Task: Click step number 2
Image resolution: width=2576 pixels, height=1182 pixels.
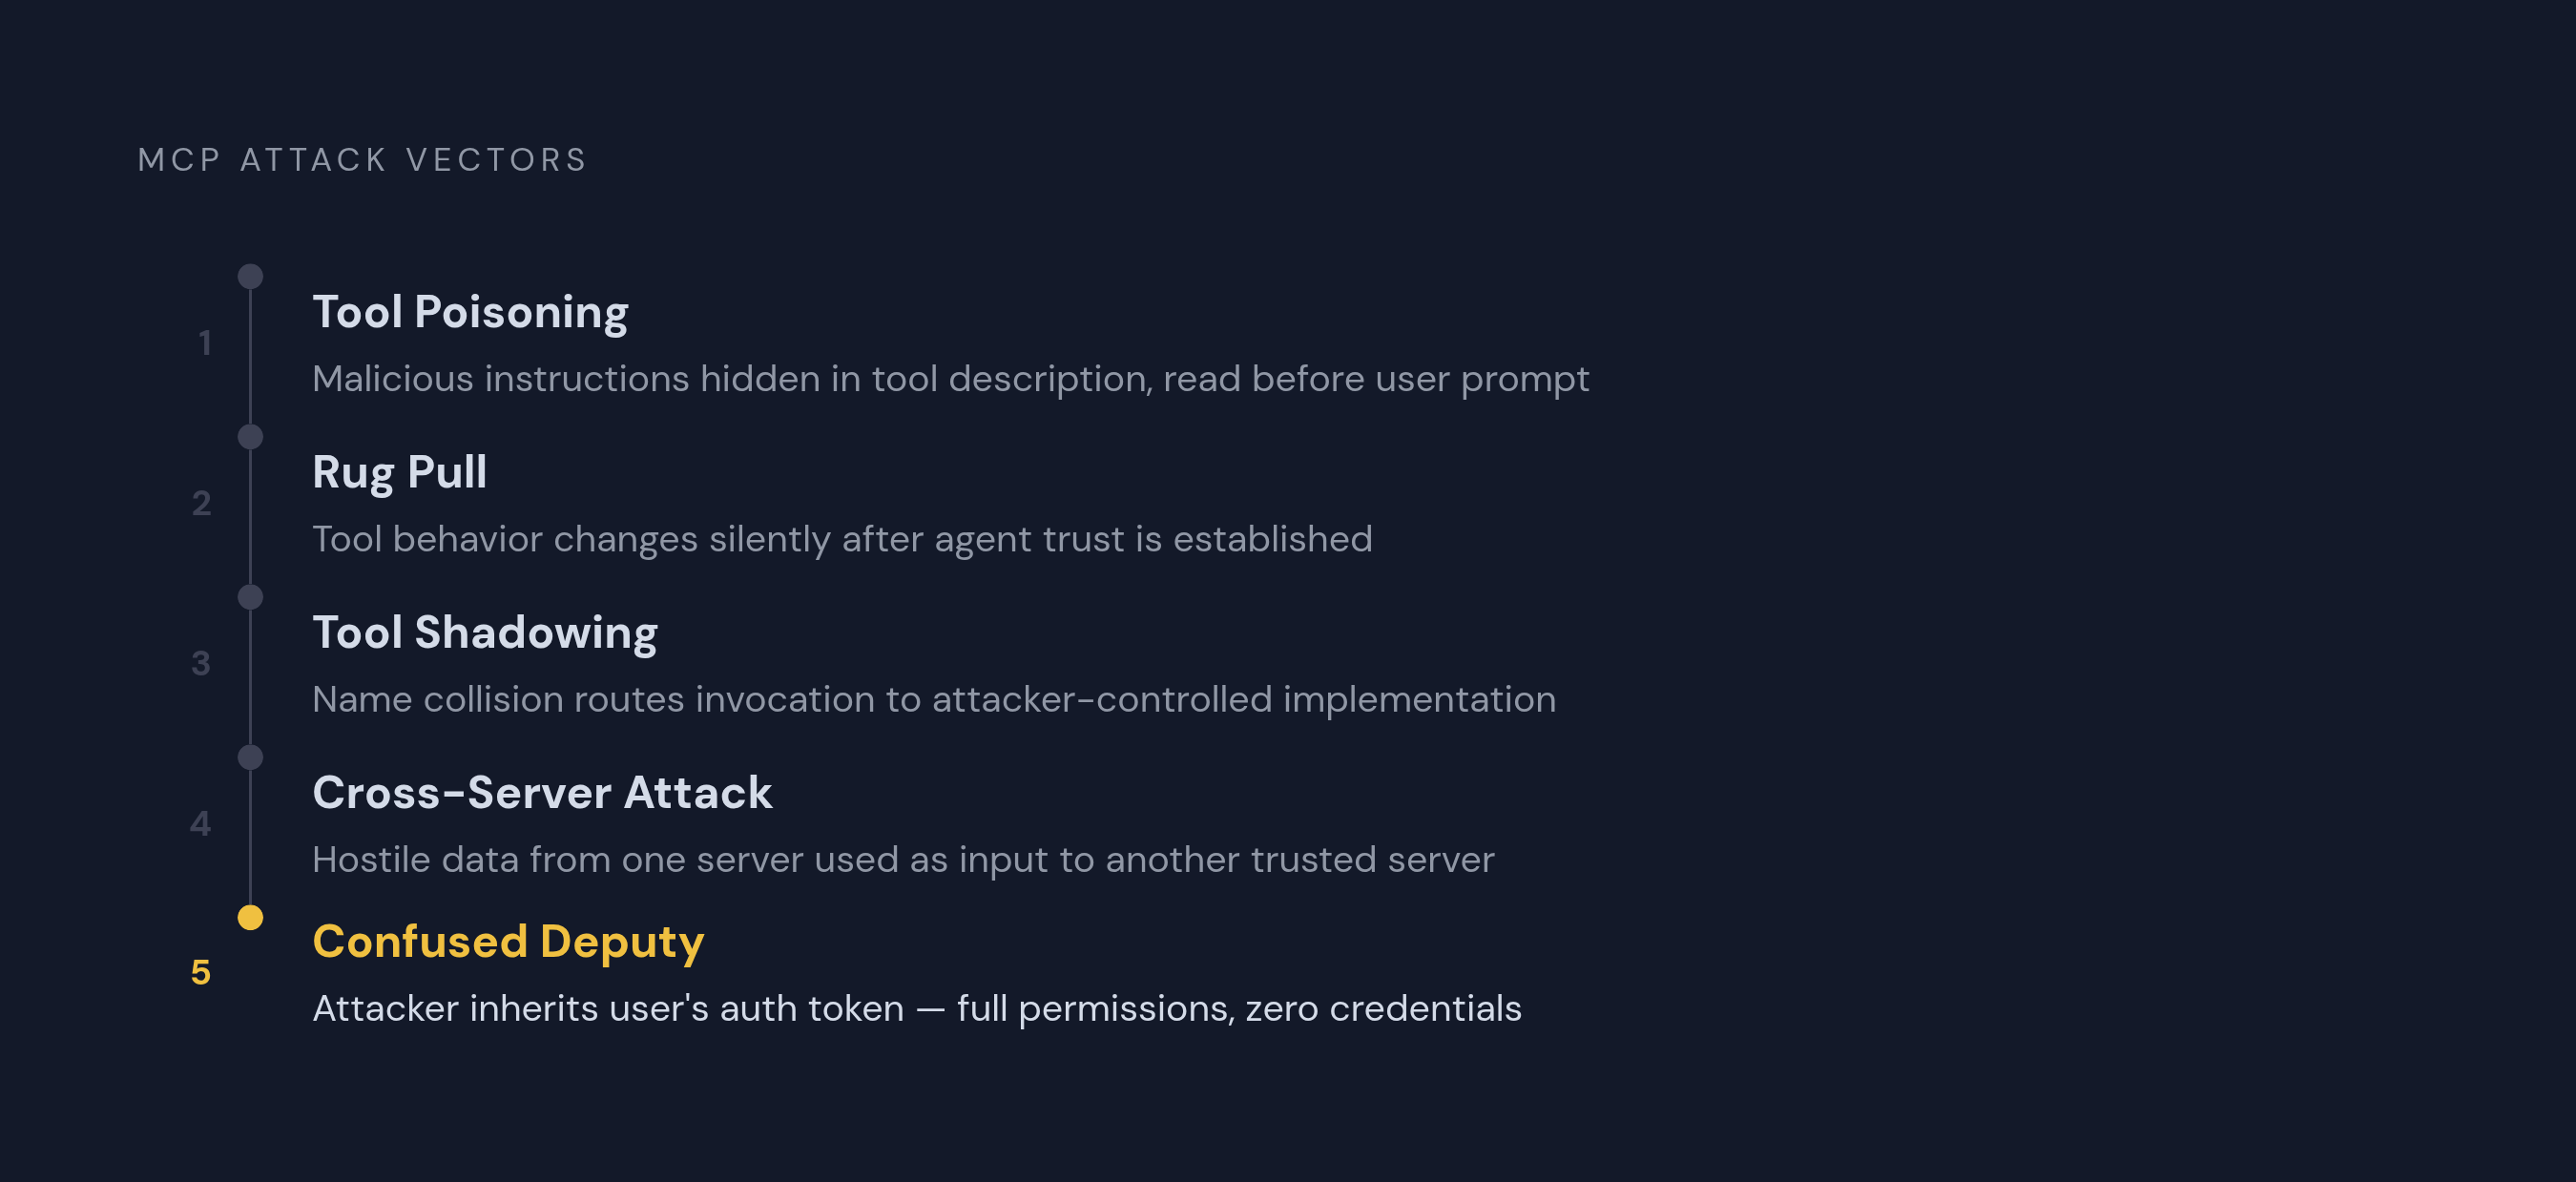Action: point(201,503)
